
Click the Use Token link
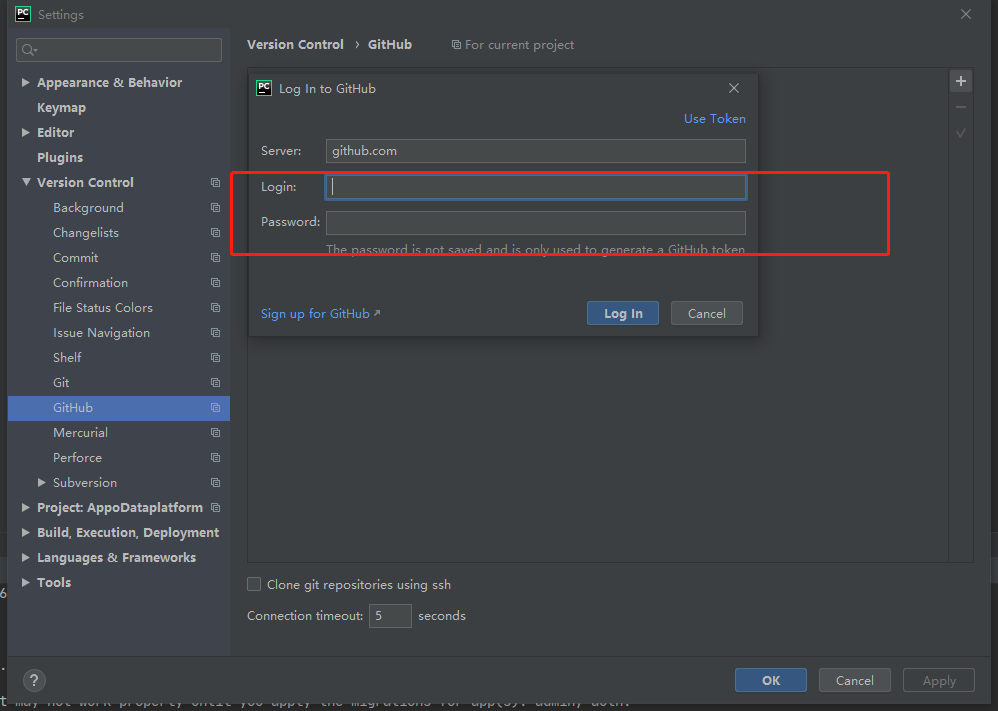(714, 118)
